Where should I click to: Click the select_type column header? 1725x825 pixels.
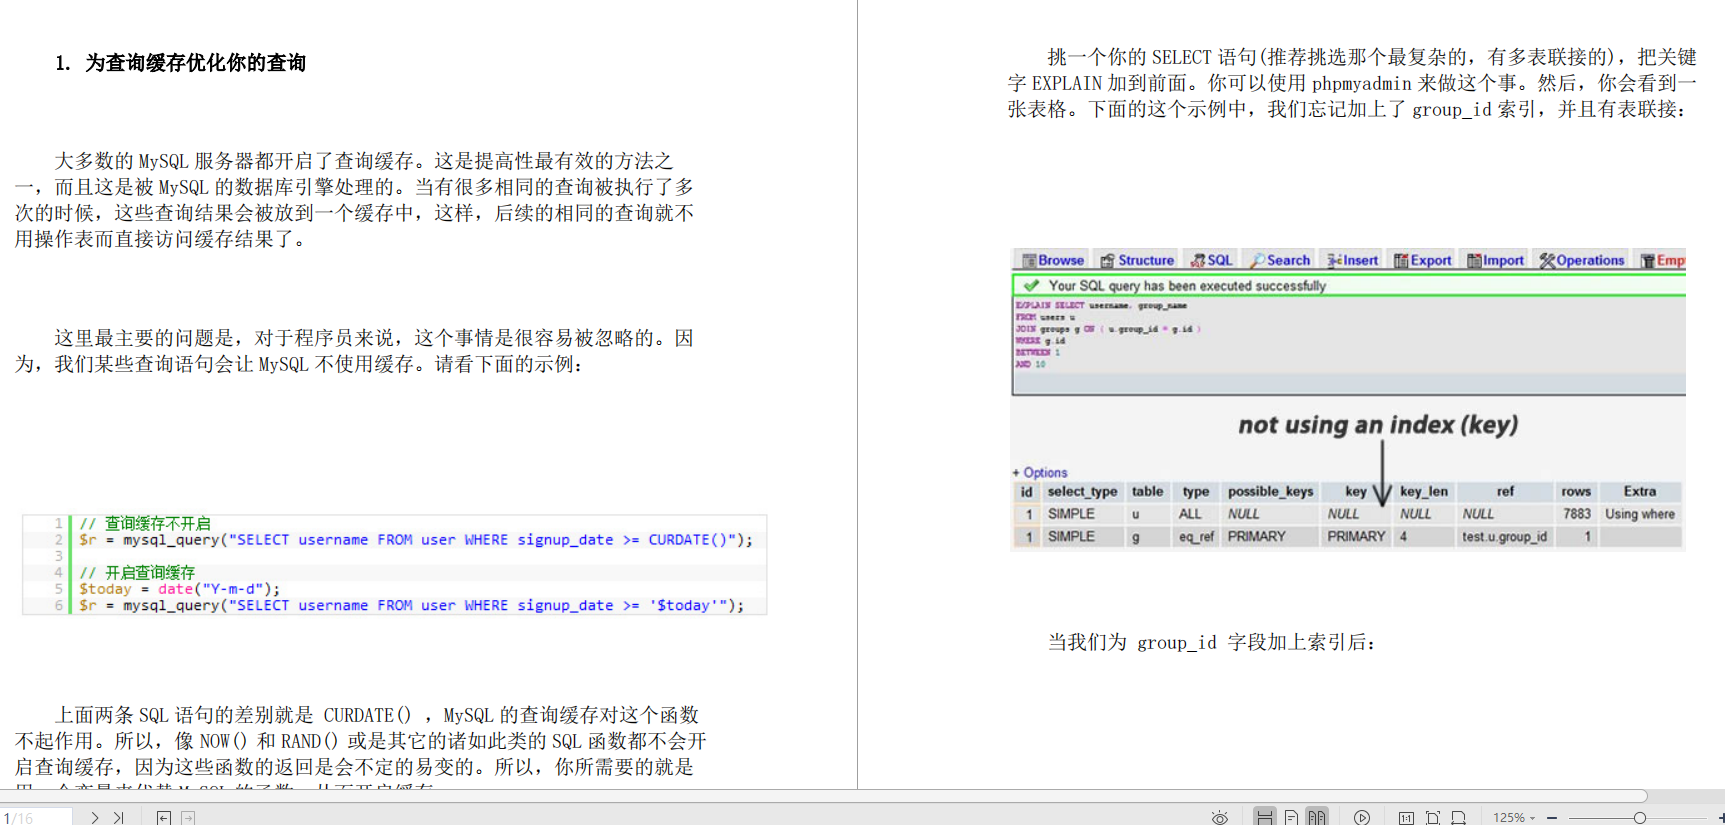click(x=1082, y=491)
